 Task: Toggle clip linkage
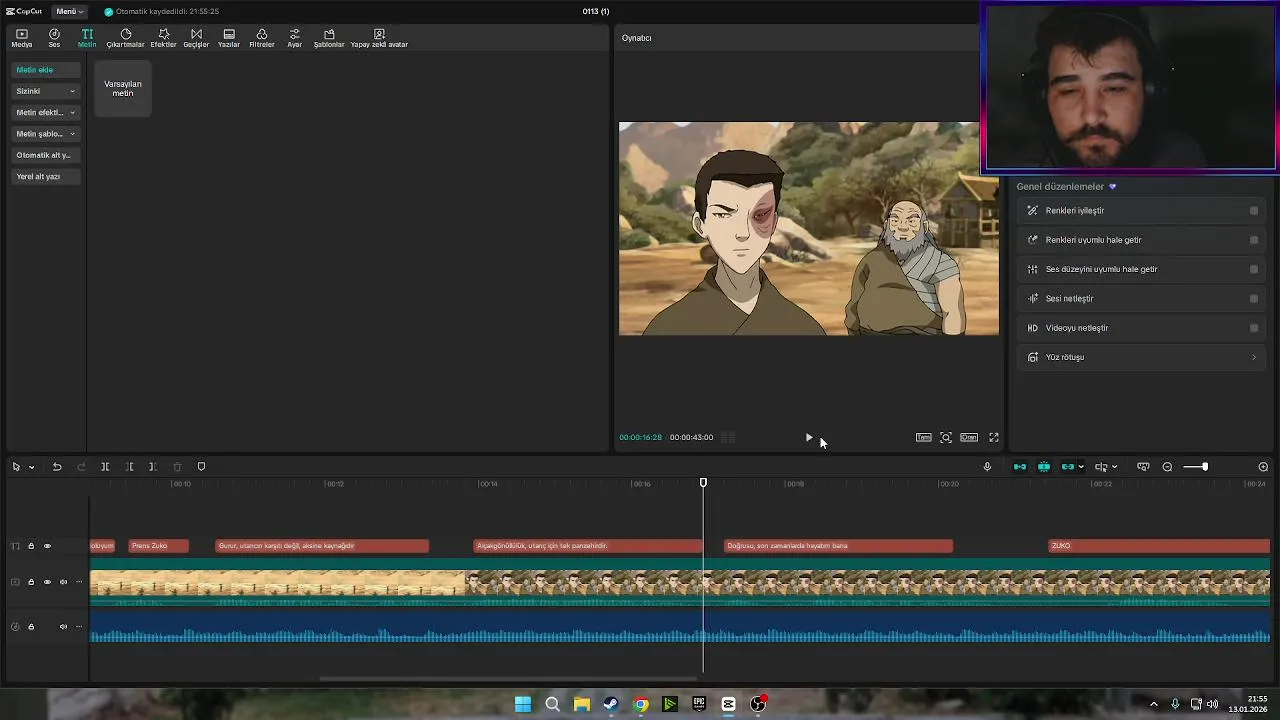[1068, 467]
